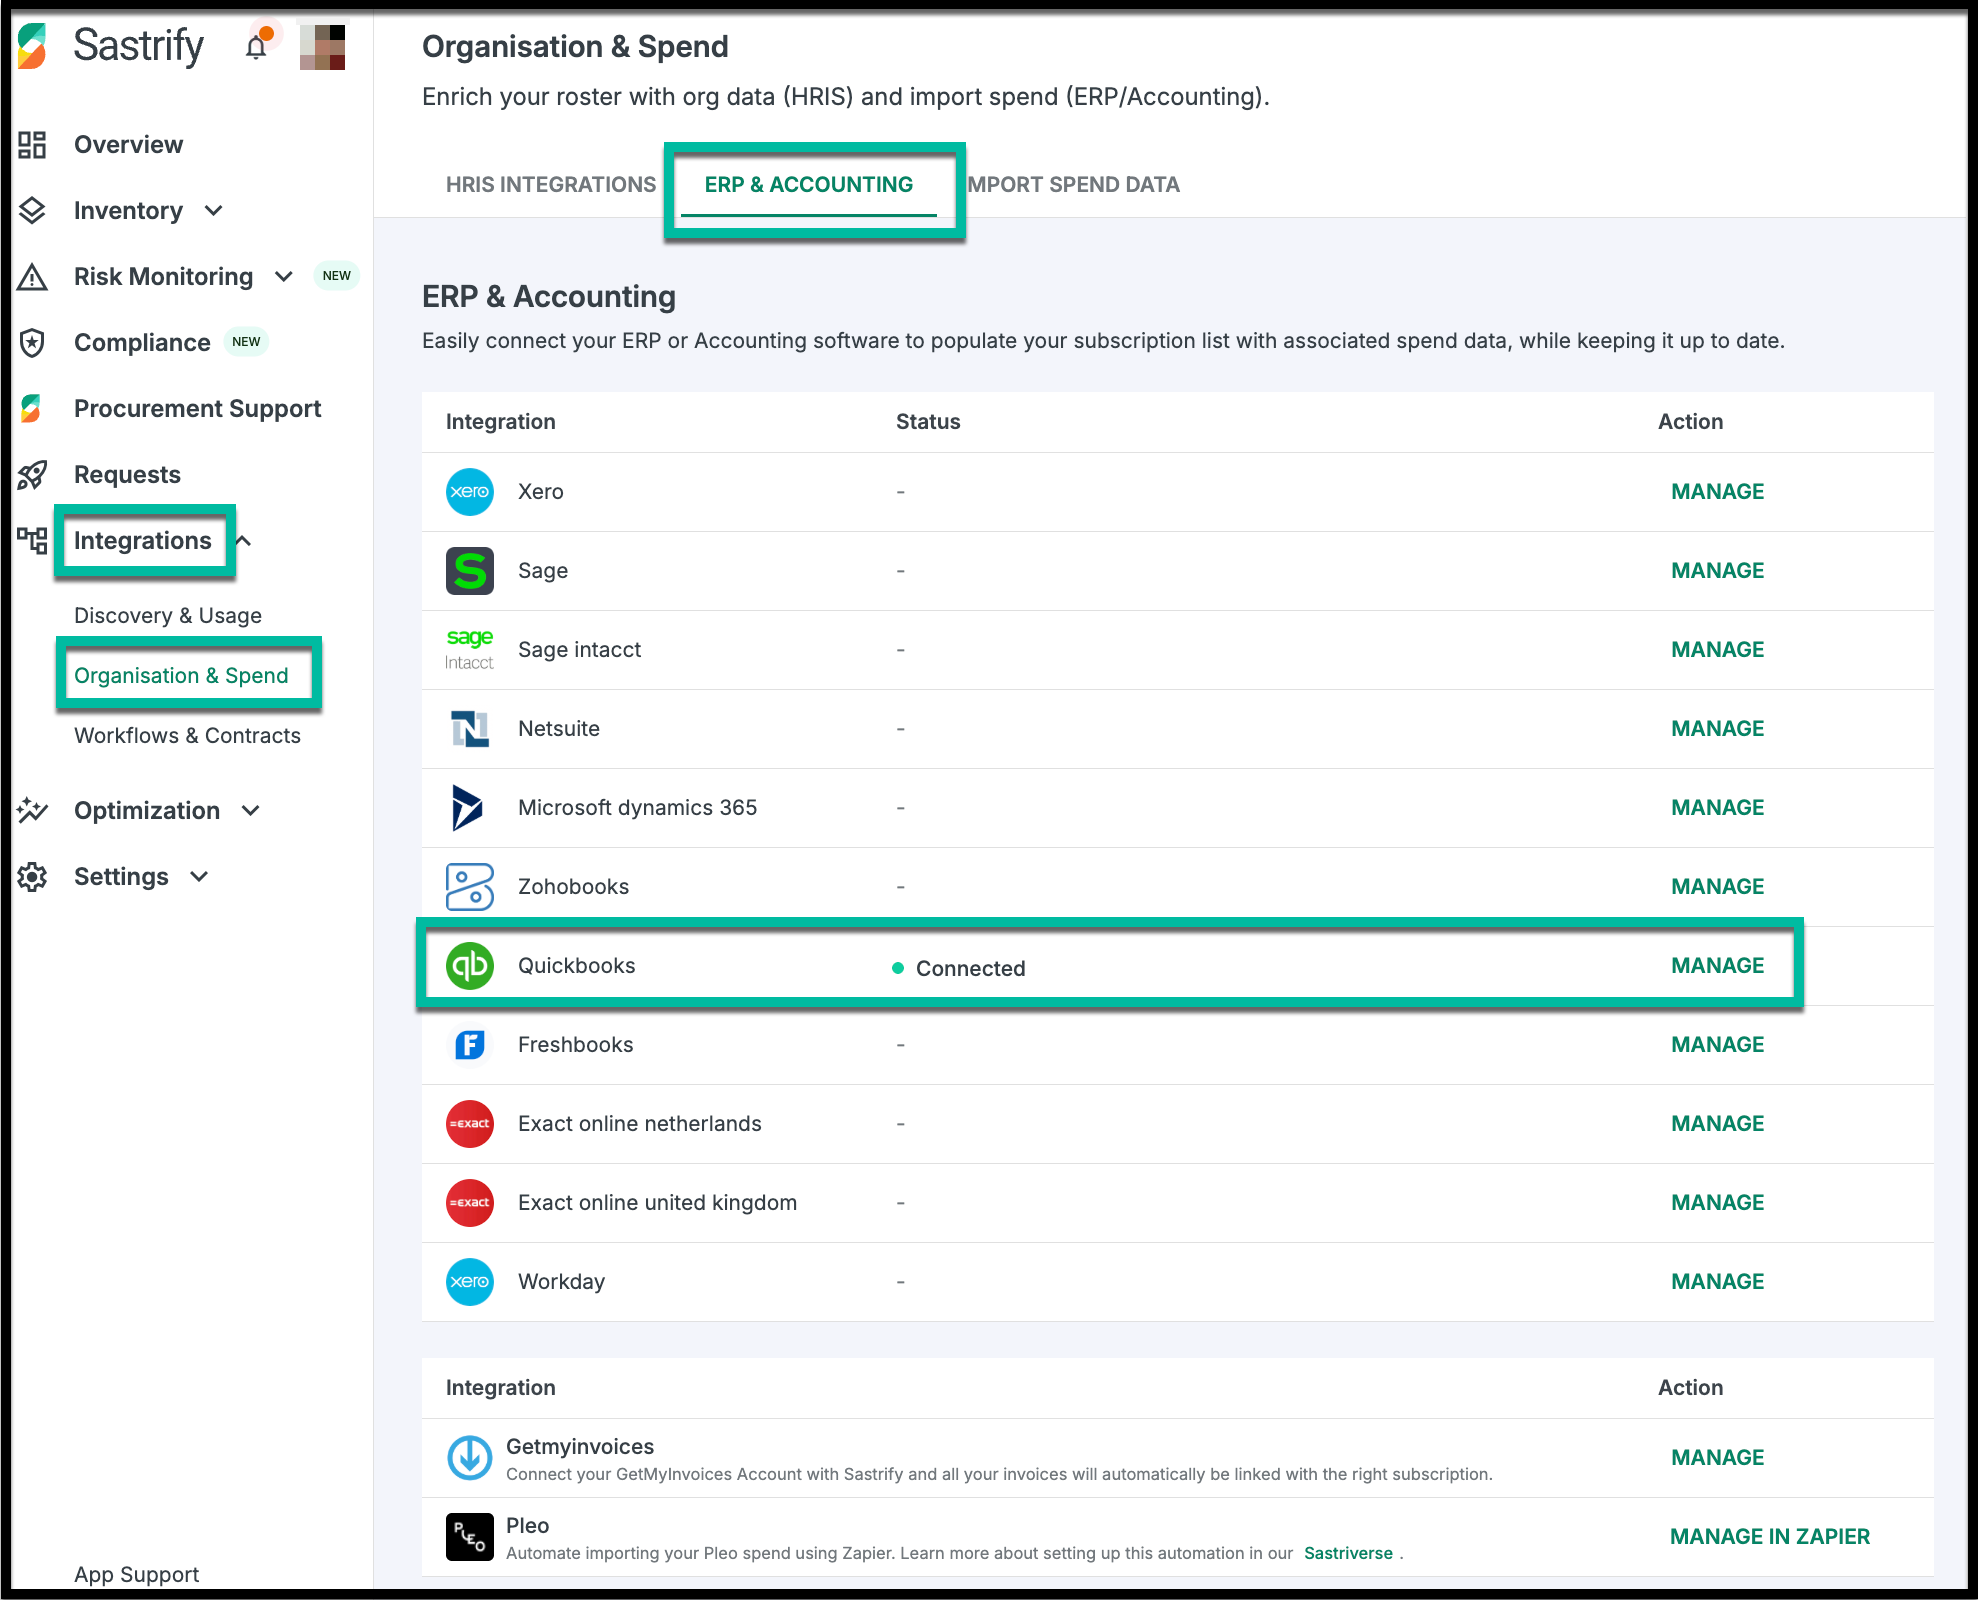
Task: Manage the Freshbooks integration
Action: click(1718, 1045)
